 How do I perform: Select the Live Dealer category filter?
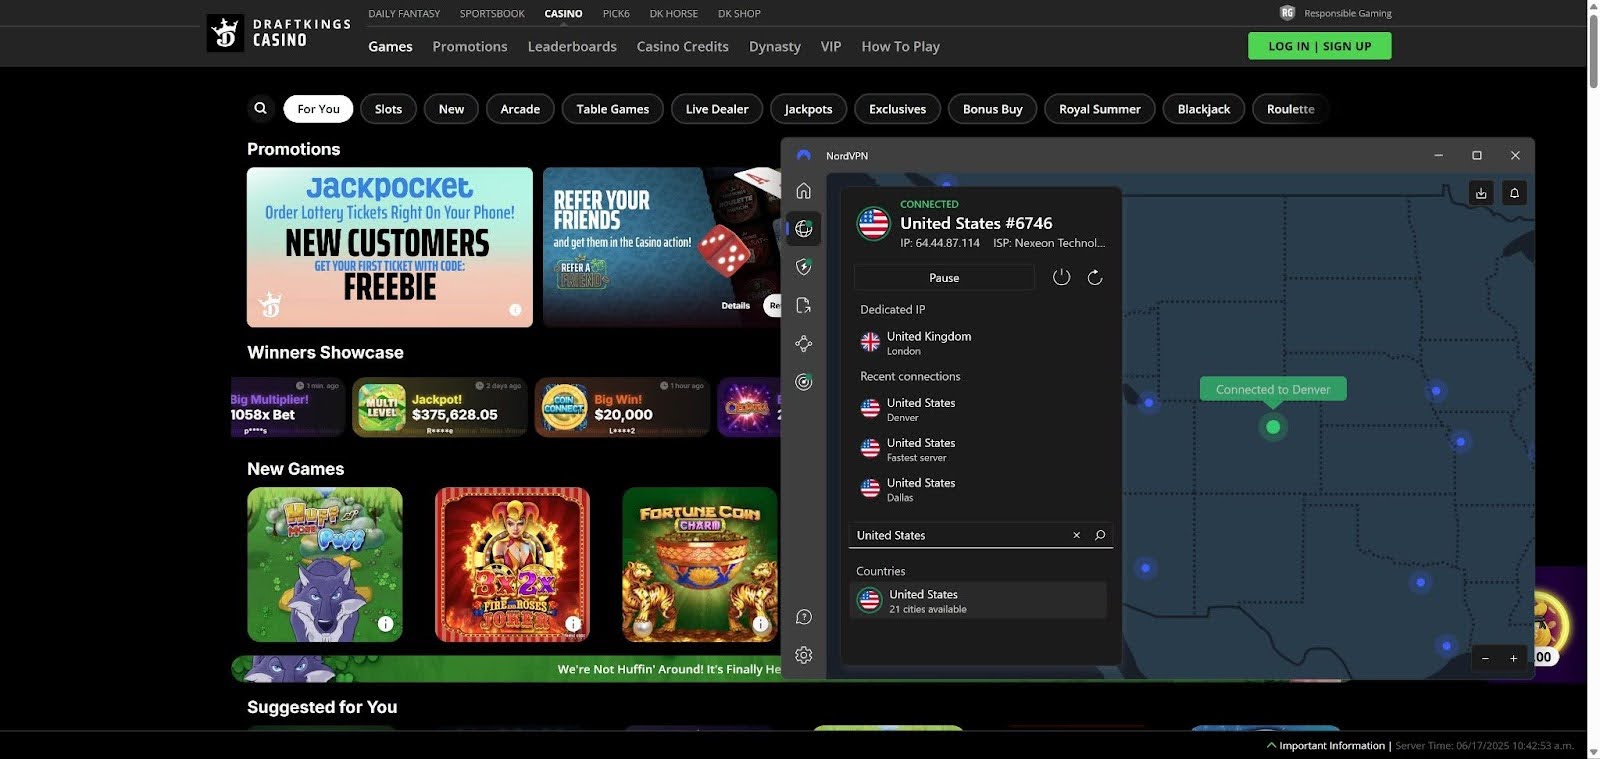(717, 109)
